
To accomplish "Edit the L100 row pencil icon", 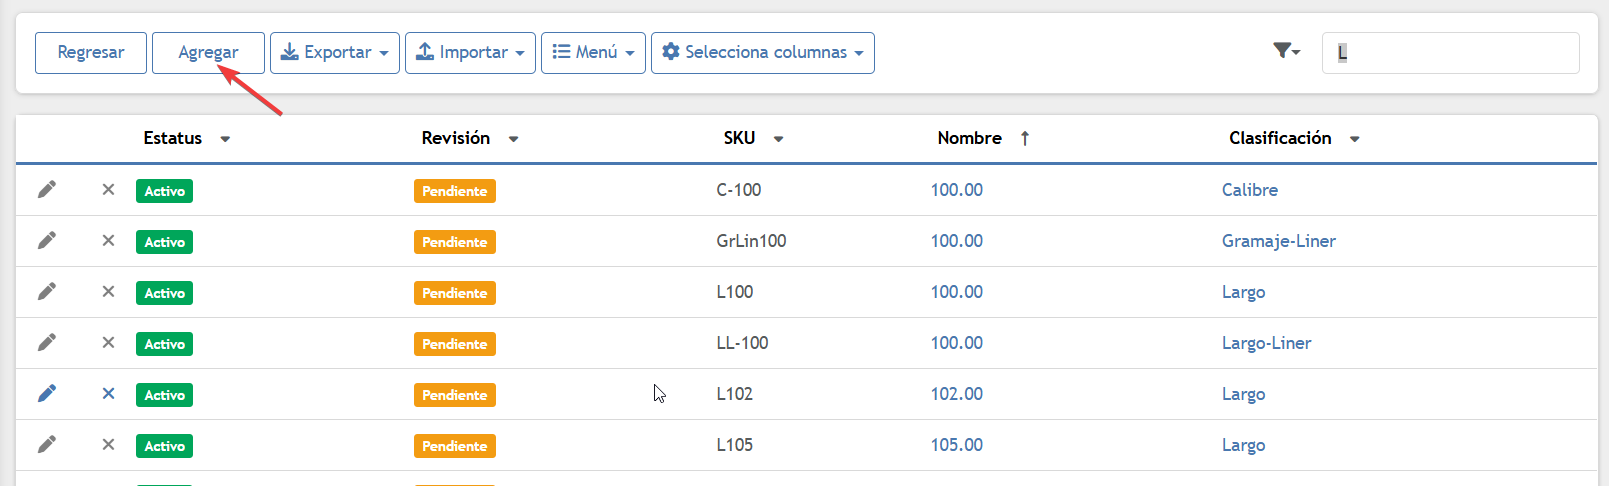I will coord(47,292).
